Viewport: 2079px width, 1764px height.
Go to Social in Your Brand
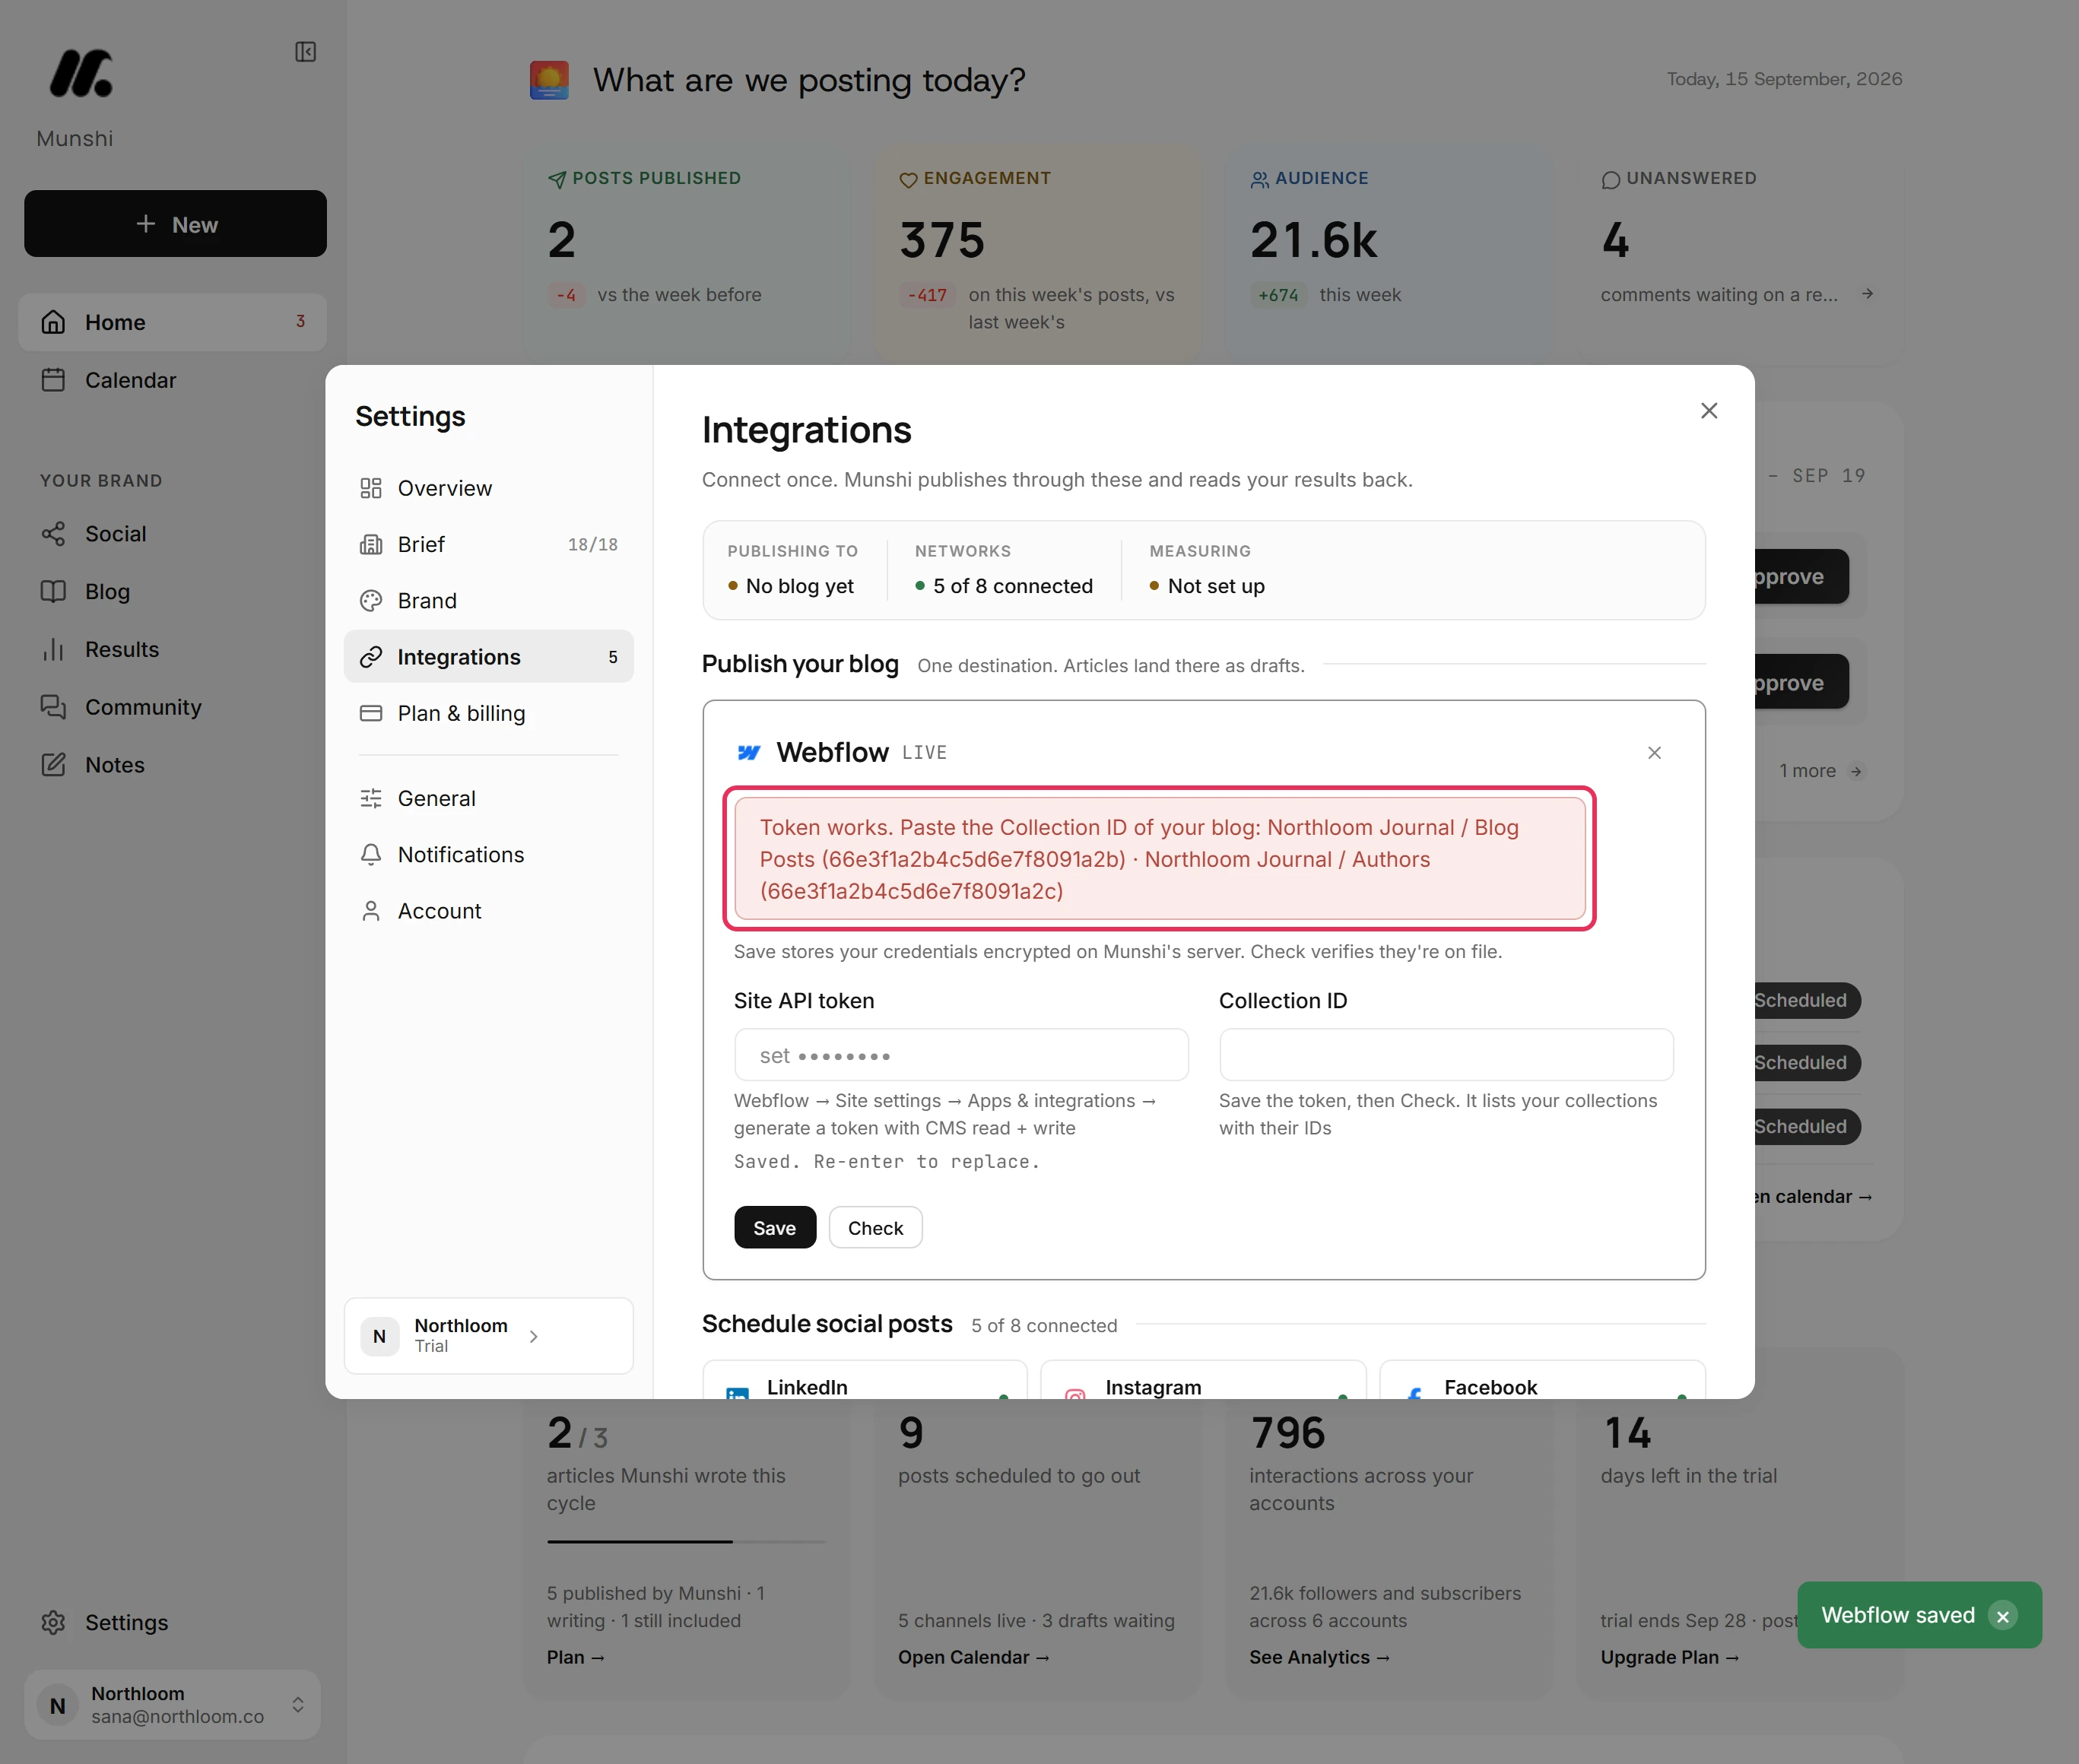click(172, 534)
